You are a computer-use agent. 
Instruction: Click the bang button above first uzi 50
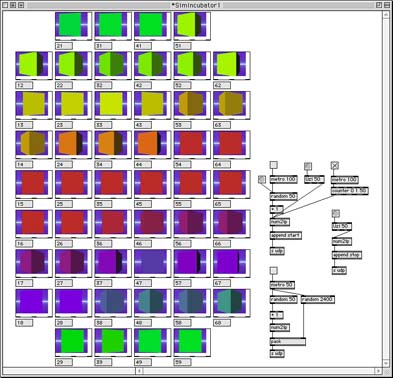308,166
